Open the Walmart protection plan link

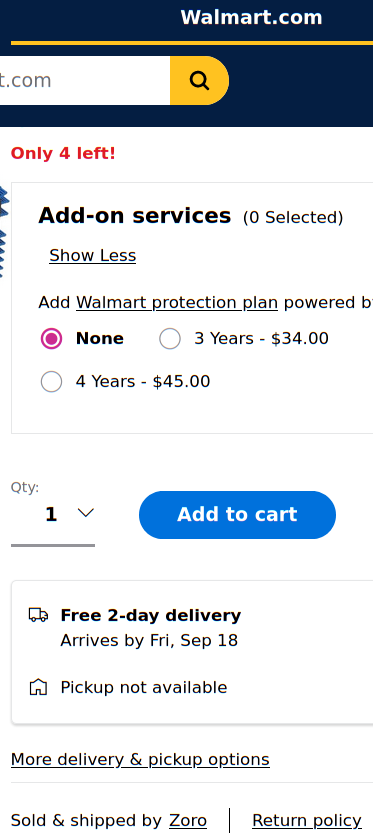[177, 303]
